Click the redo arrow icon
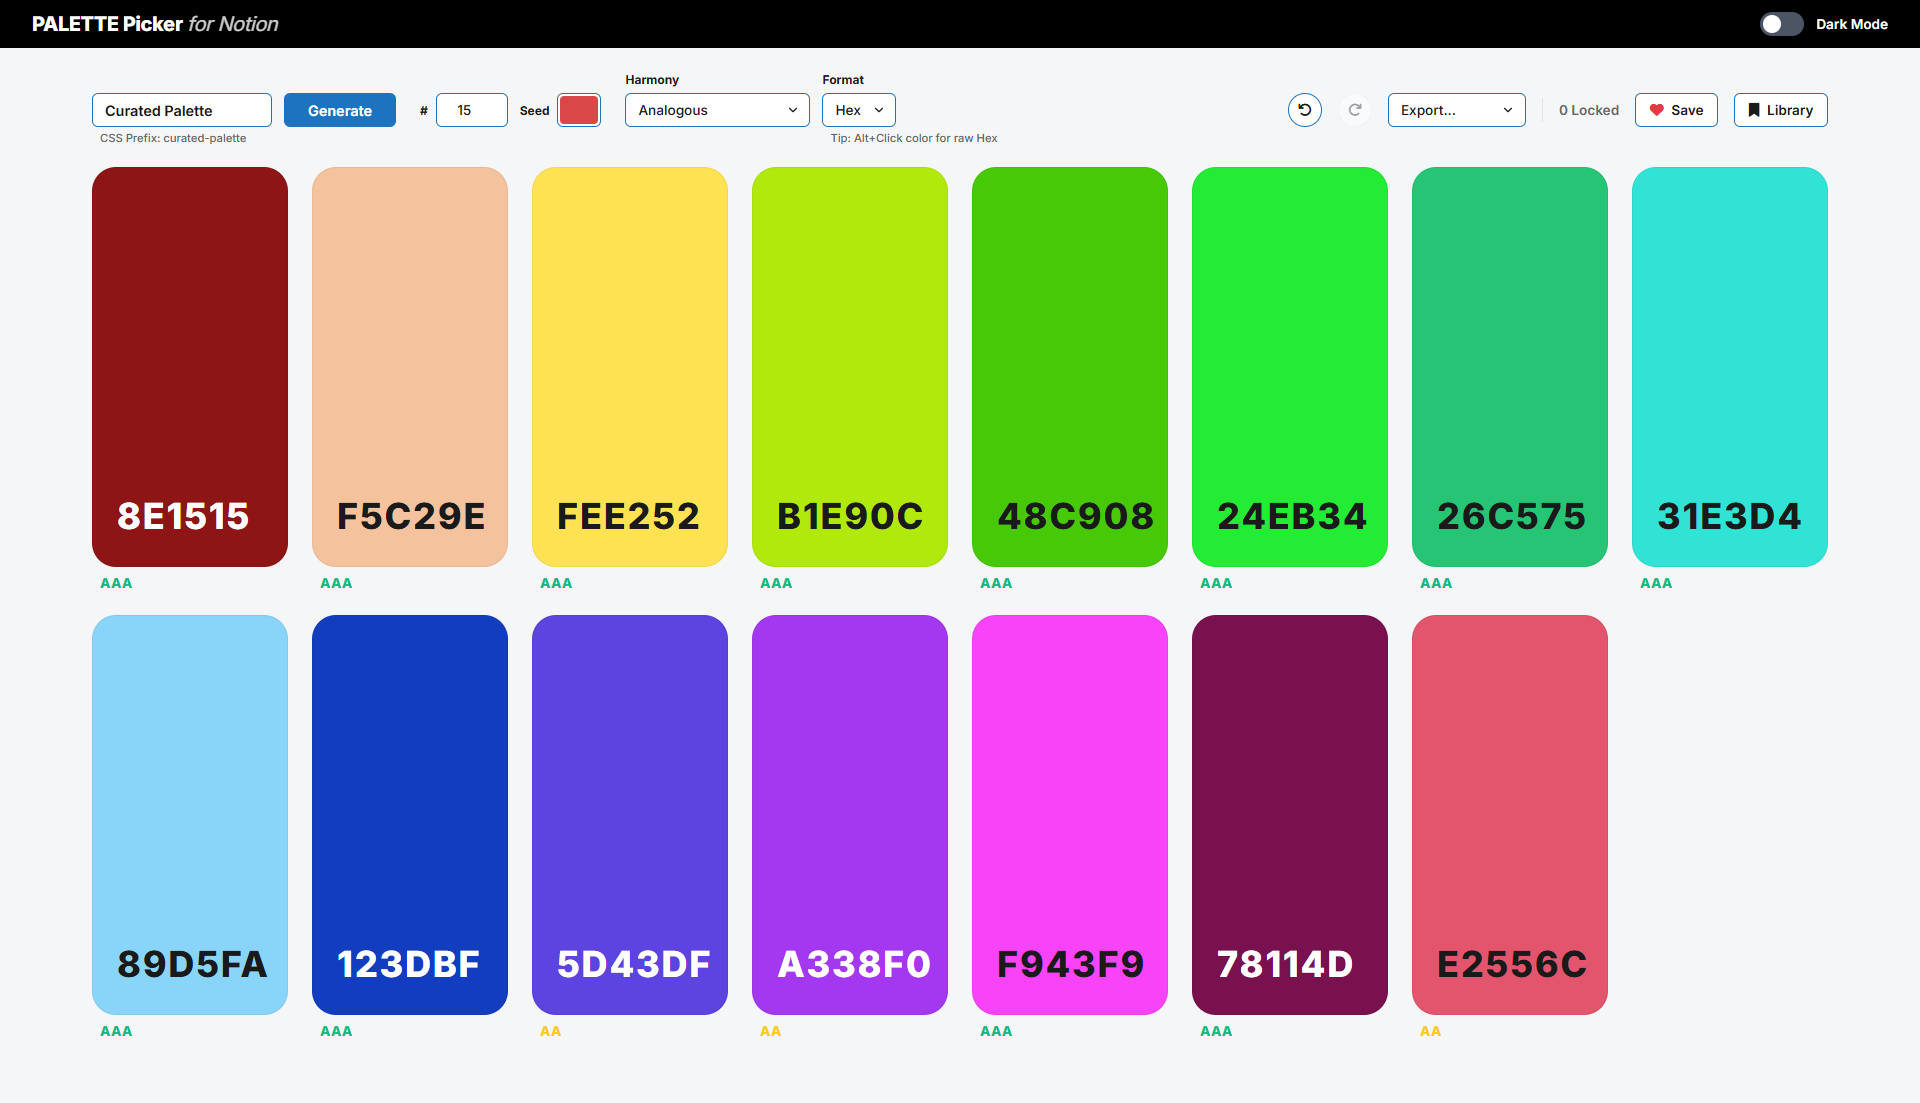This screenshot has width=1920, height=1103. tap(1355, 110)
